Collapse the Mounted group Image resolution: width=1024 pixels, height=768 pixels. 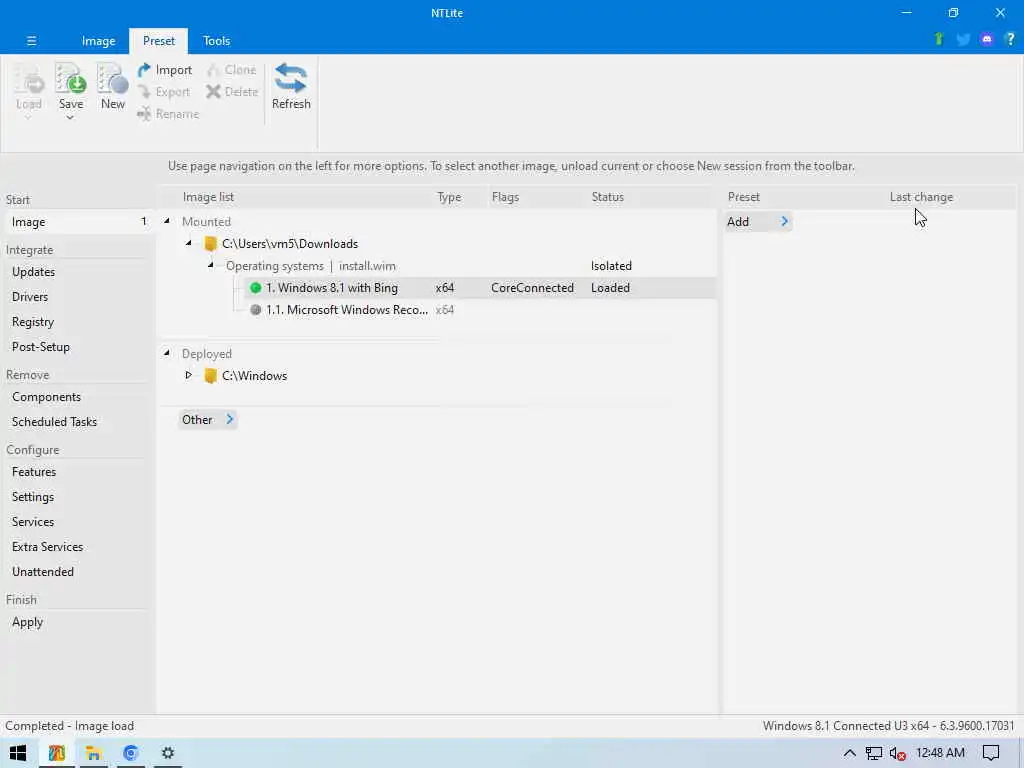pyautogui.click(x=167, y=221)
